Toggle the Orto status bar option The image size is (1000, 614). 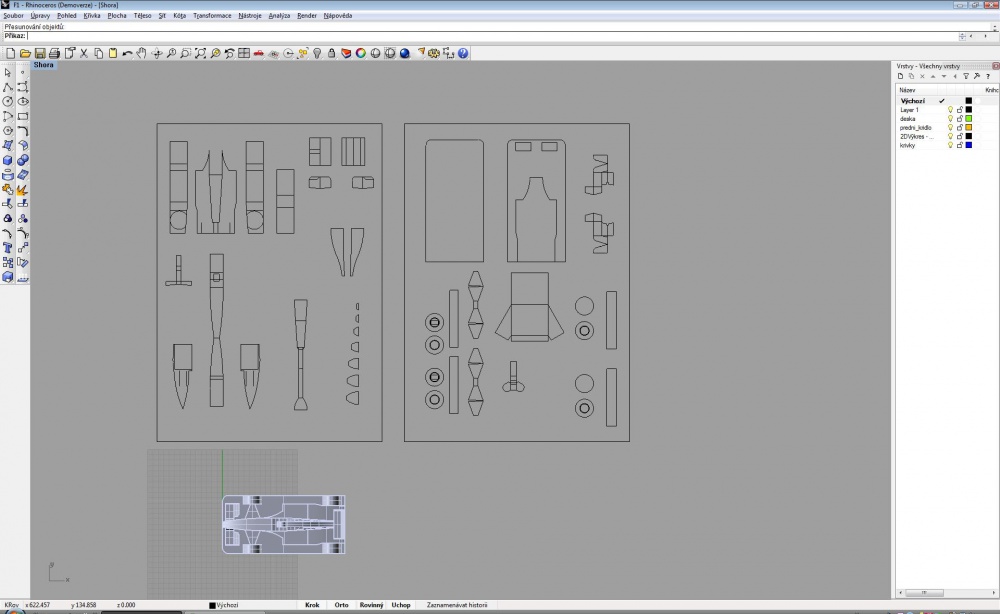click(x=341, y=605)
